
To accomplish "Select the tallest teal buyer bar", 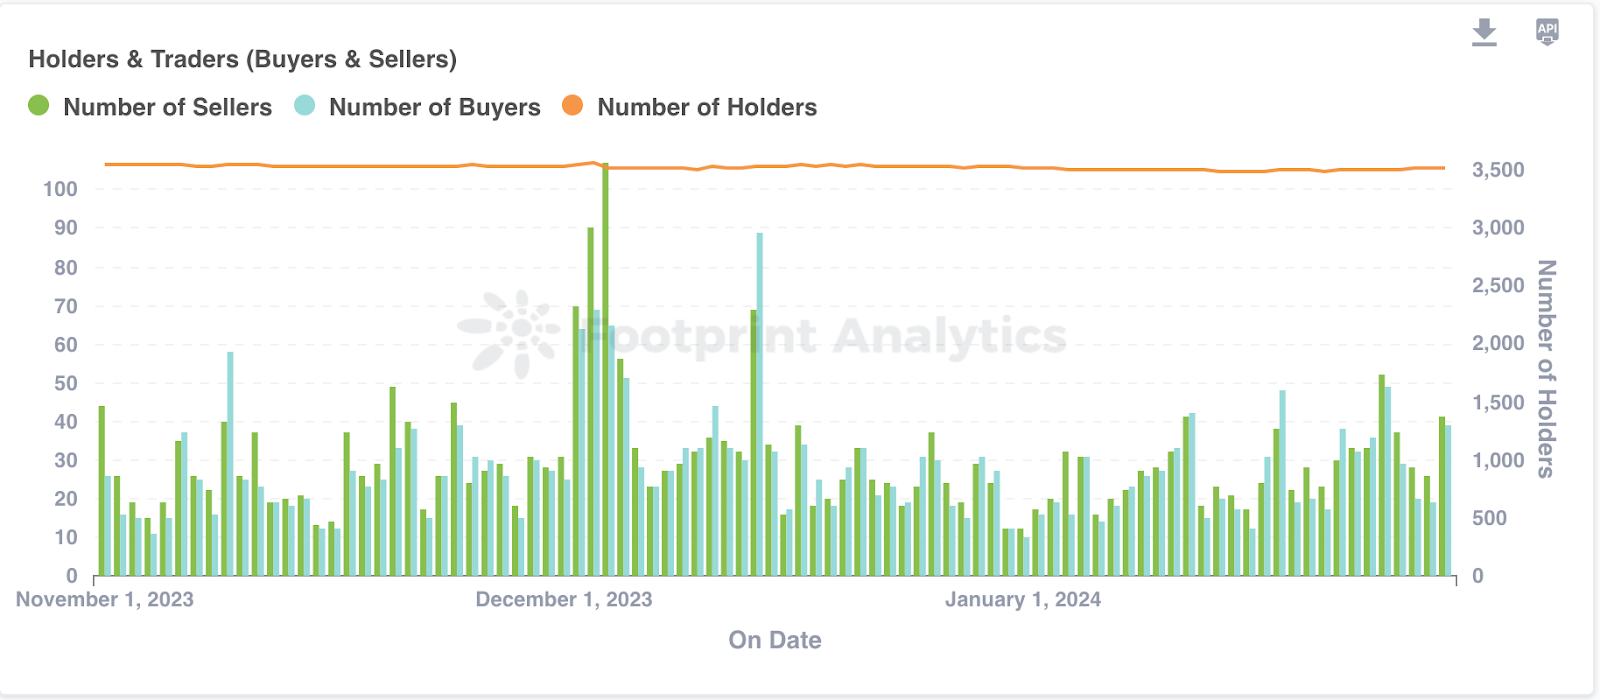I will (760, 400).
